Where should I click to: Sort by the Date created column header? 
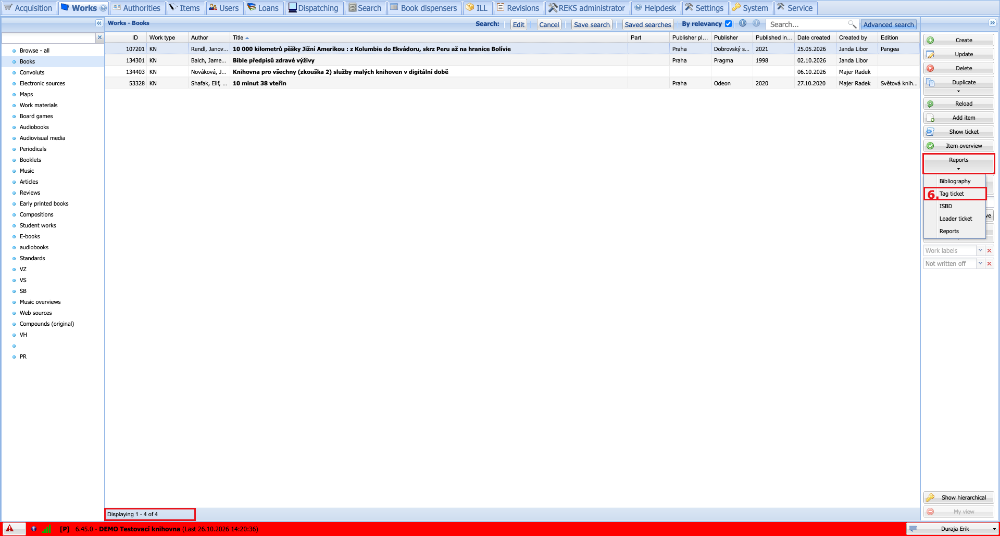click(x=815, y=38)
